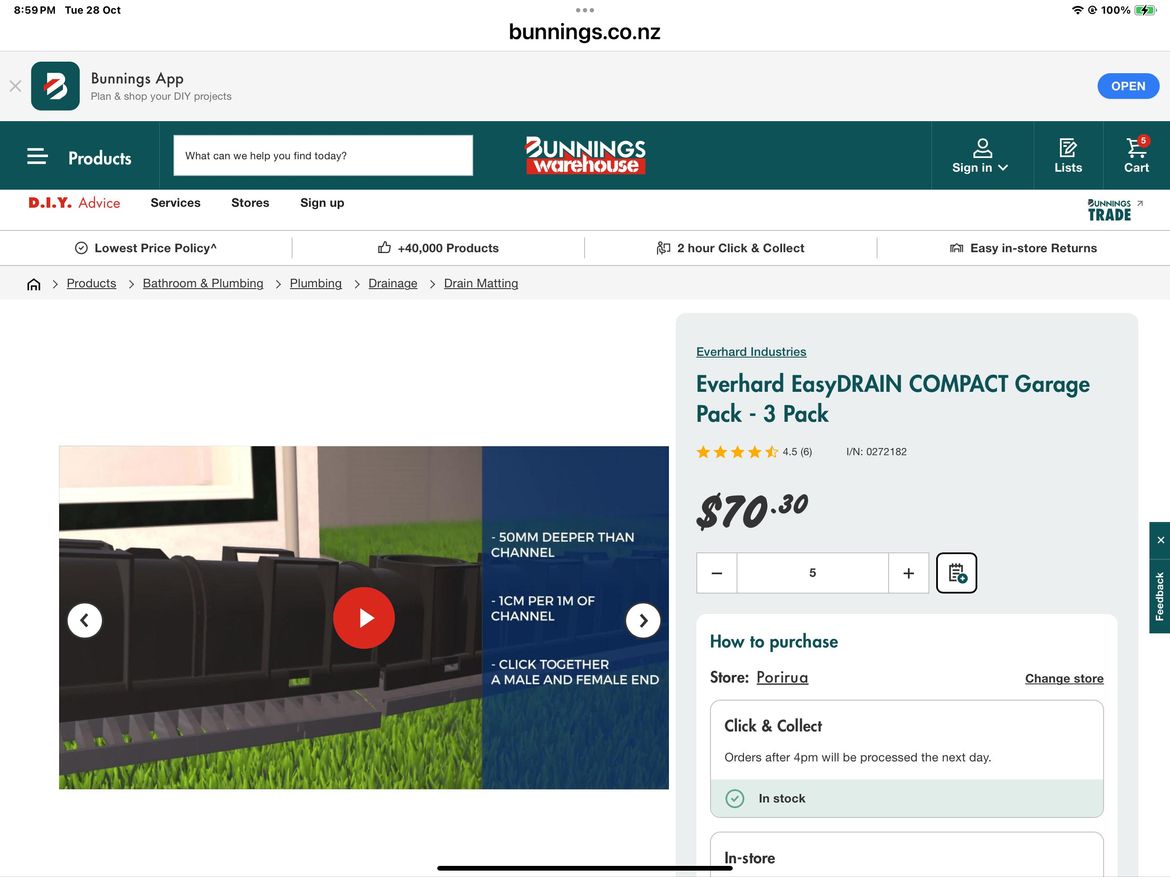Click the Change store link
Image resolution: width=1170 pixels, height=877 pixels.
(x=1064, y=679)
